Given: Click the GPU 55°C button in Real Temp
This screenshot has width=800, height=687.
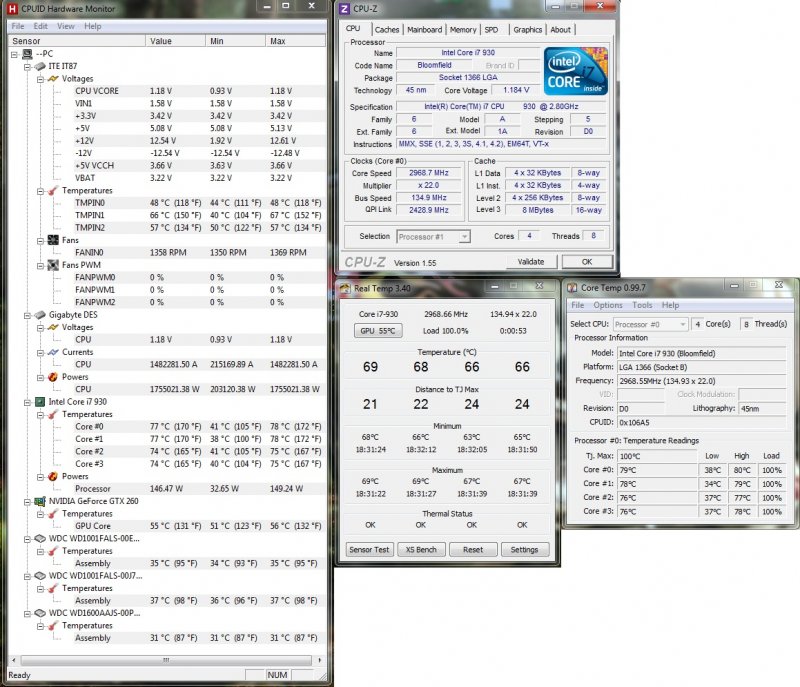Looking at the screenshot, I should pyautogui.click(x=378, y=330).
